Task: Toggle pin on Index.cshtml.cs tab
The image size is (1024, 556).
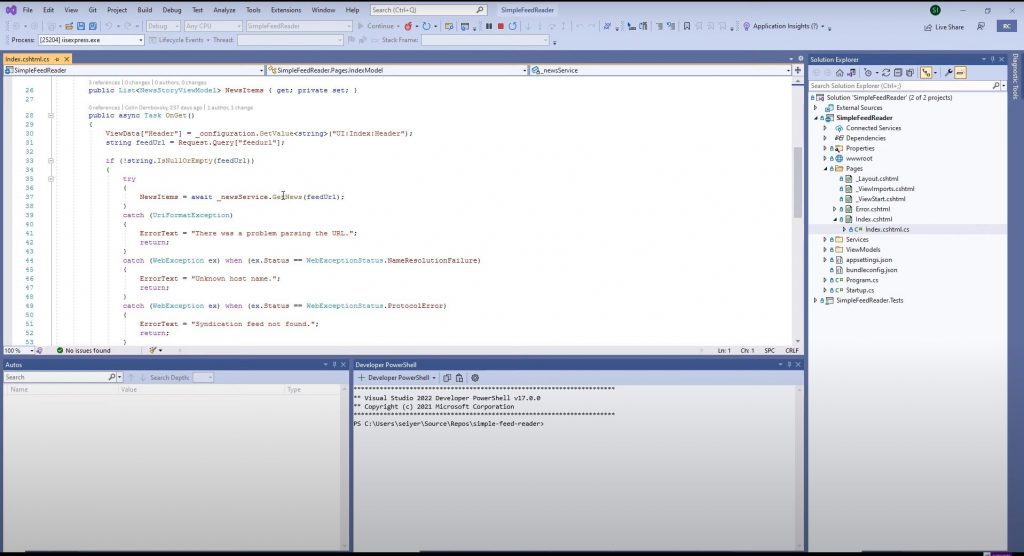Action: (57, 59)
